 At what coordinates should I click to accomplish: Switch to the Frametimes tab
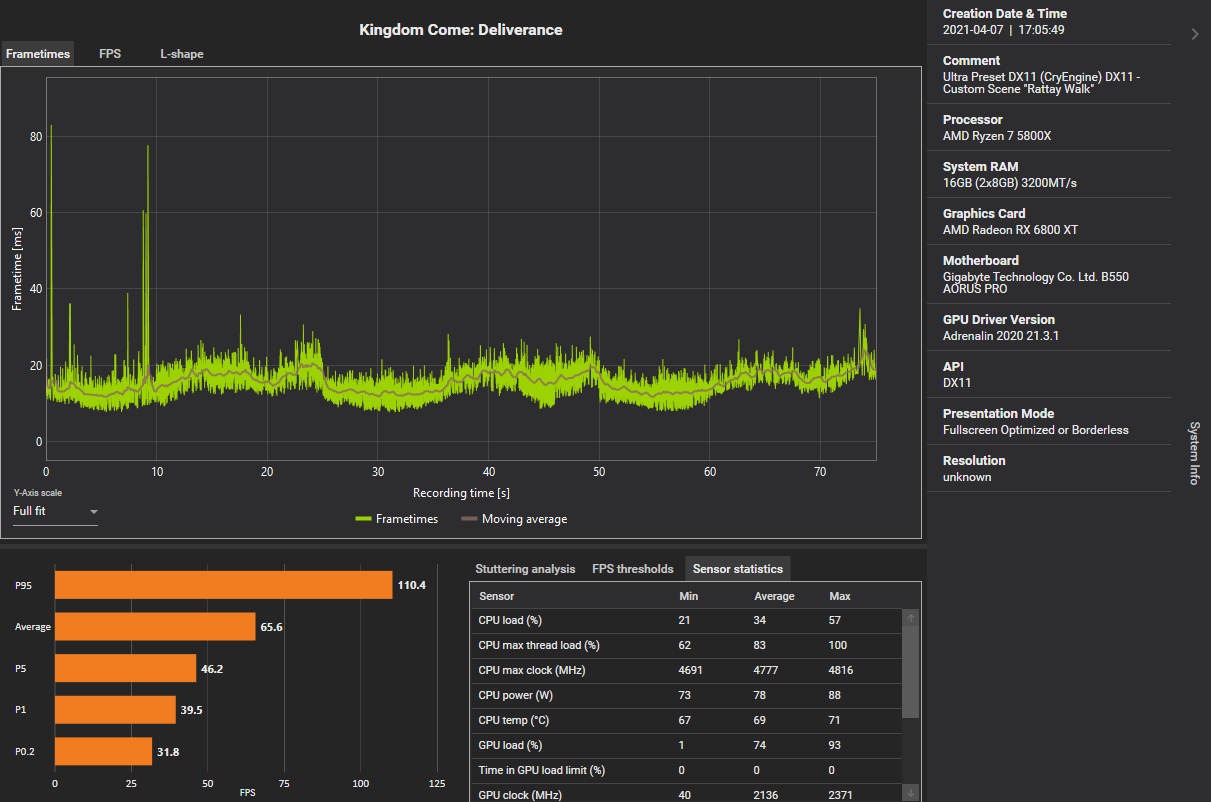click(x=38, y=54)
